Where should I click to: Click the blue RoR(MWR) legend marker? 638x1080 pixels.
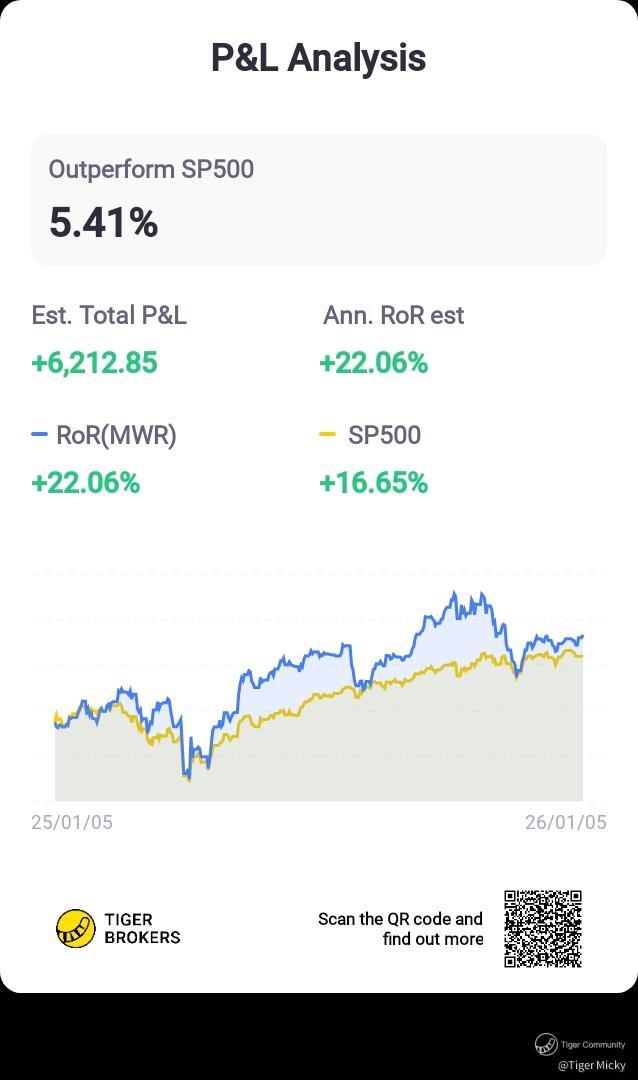point(40,435)
